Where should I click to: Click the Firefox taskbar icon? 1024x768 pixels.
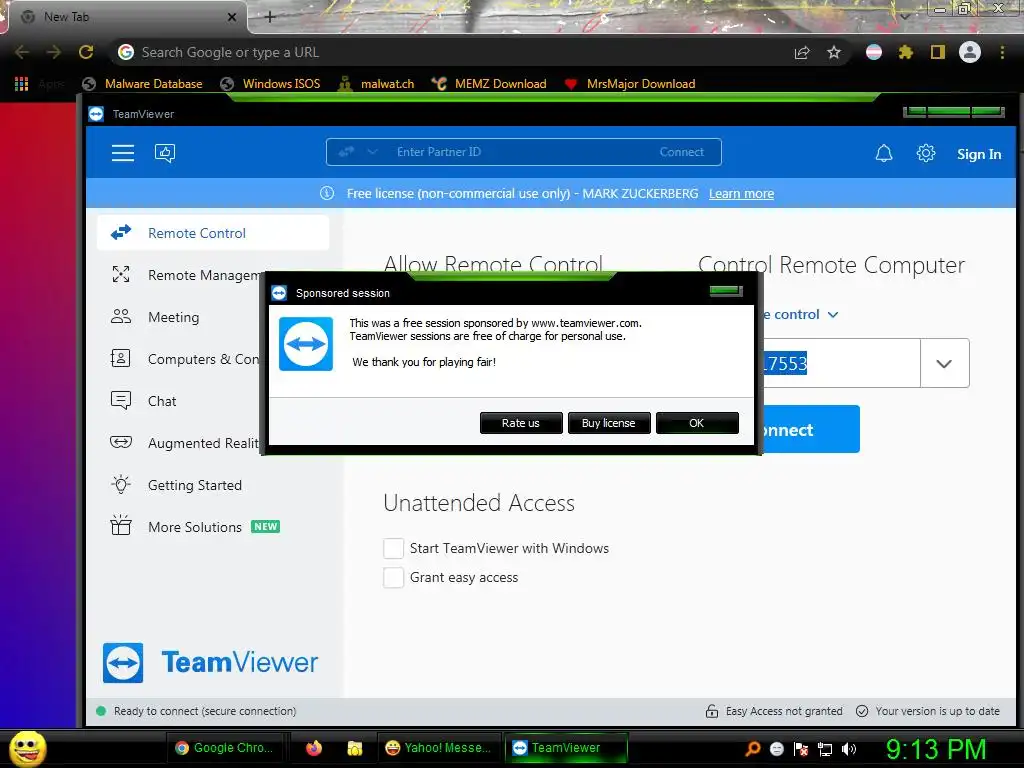pos(314,748)
